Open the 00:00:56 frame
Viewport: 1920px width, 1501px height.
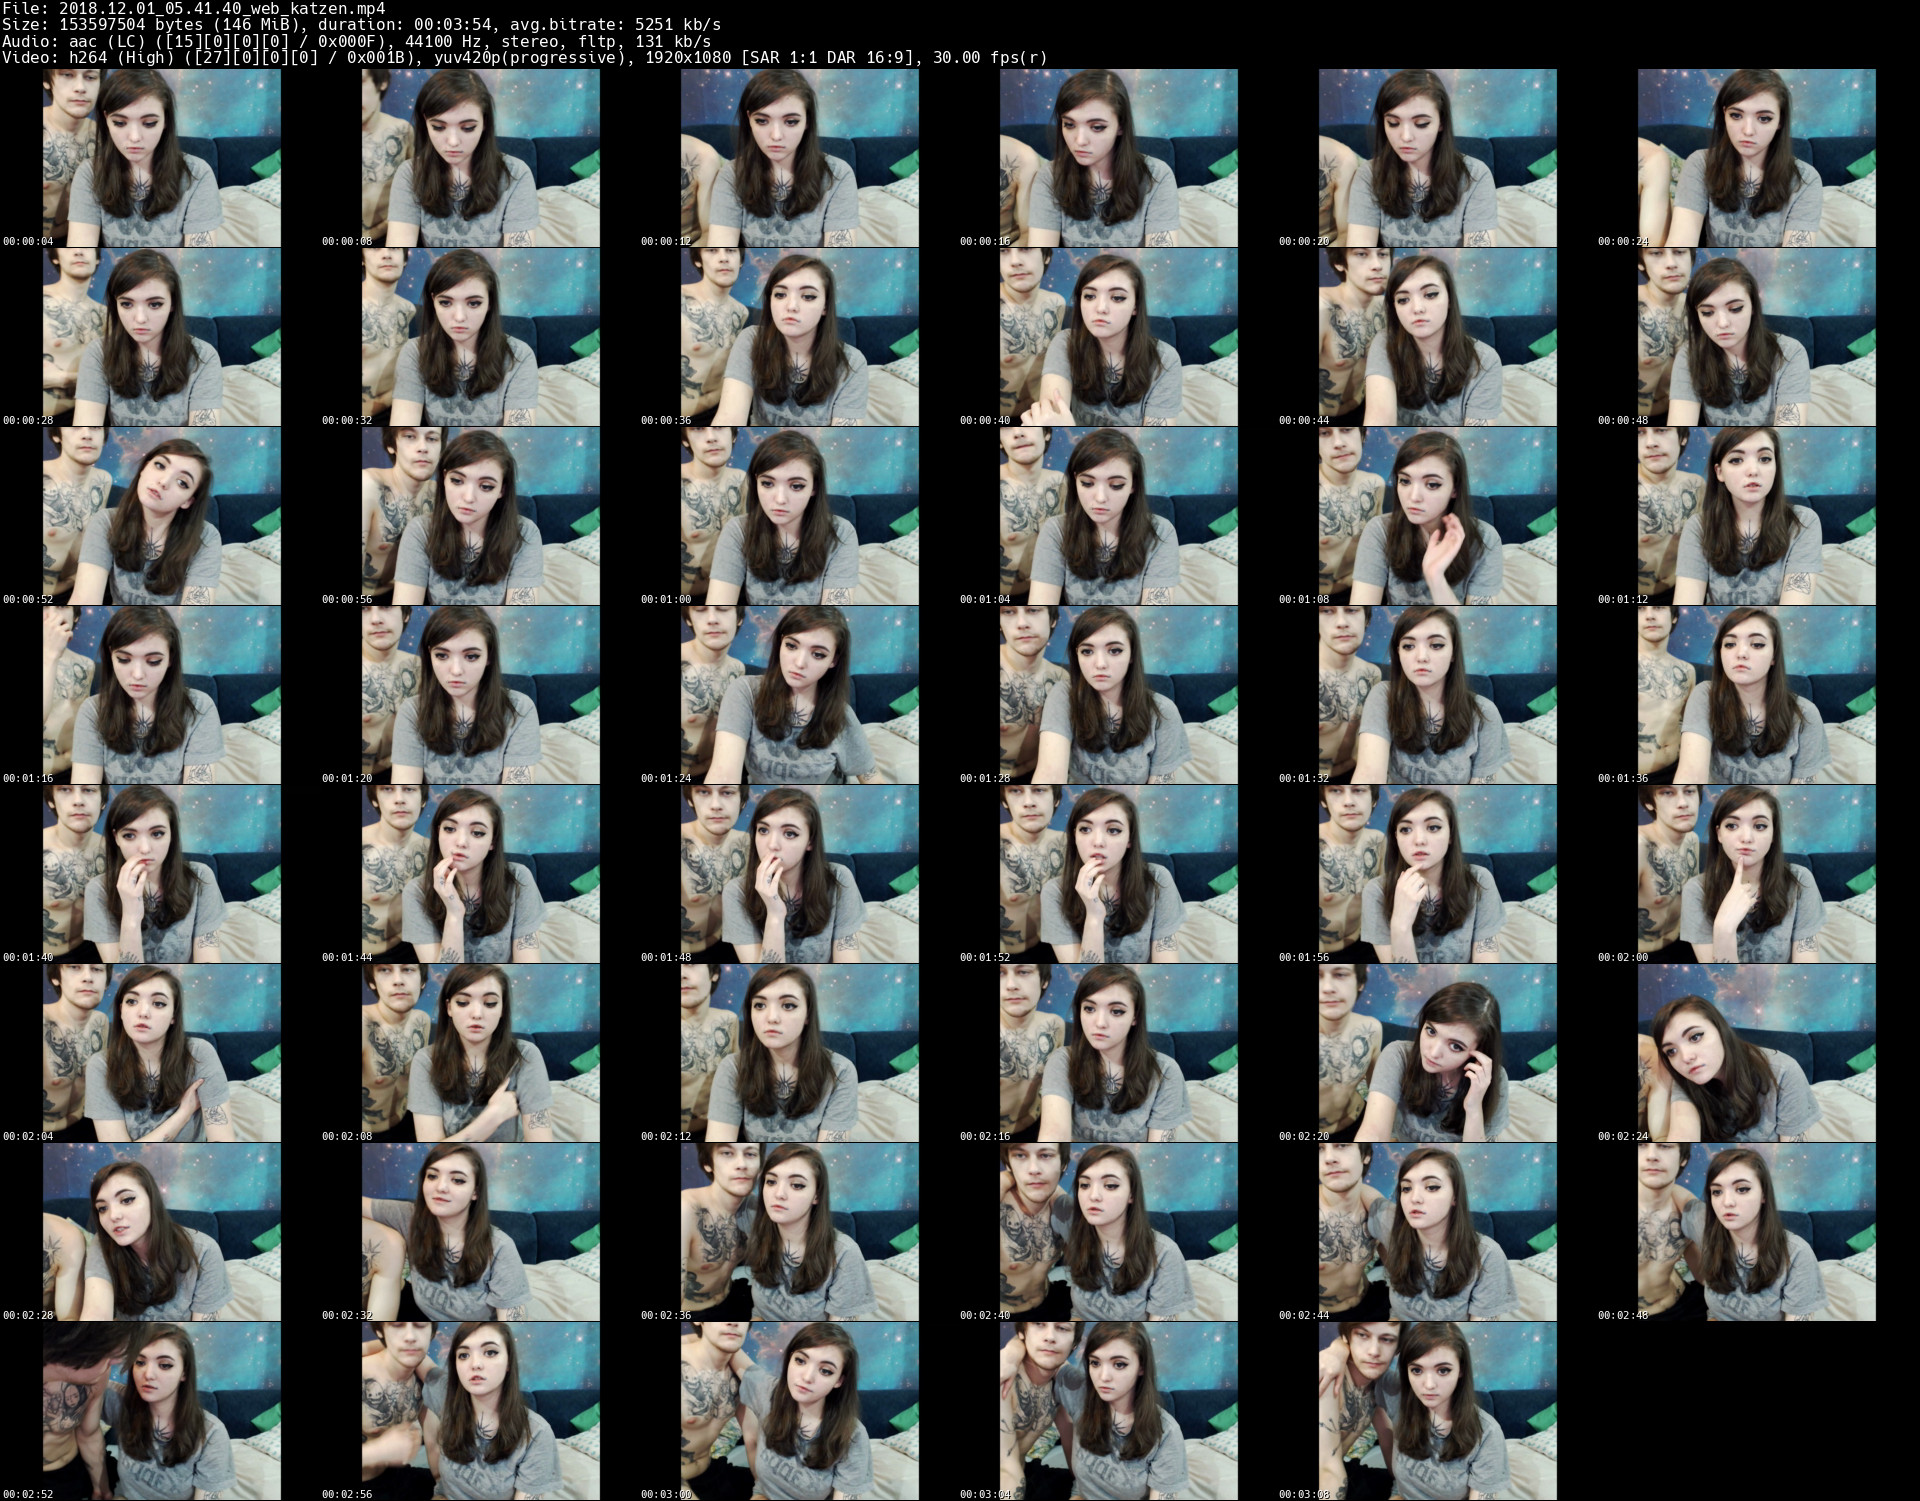coord(480,516)
